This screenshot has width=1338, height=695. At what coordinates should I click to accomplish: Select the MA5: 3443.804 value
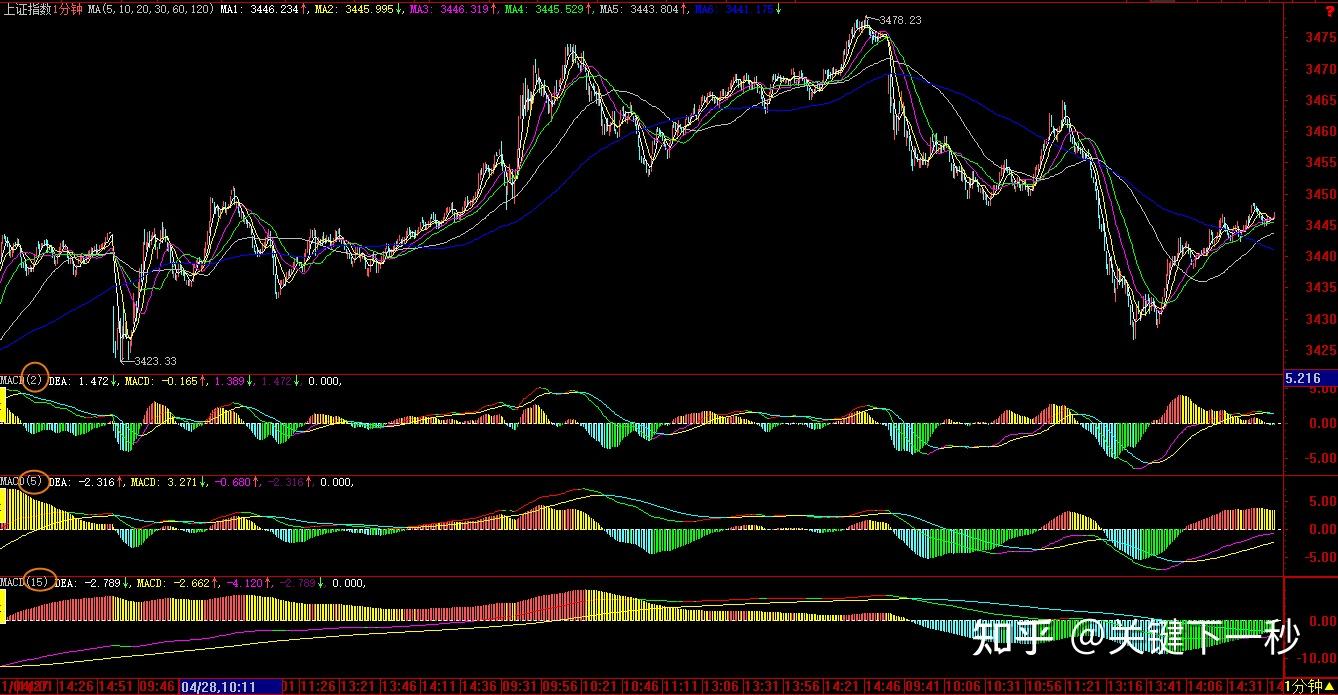click(640, 8)
